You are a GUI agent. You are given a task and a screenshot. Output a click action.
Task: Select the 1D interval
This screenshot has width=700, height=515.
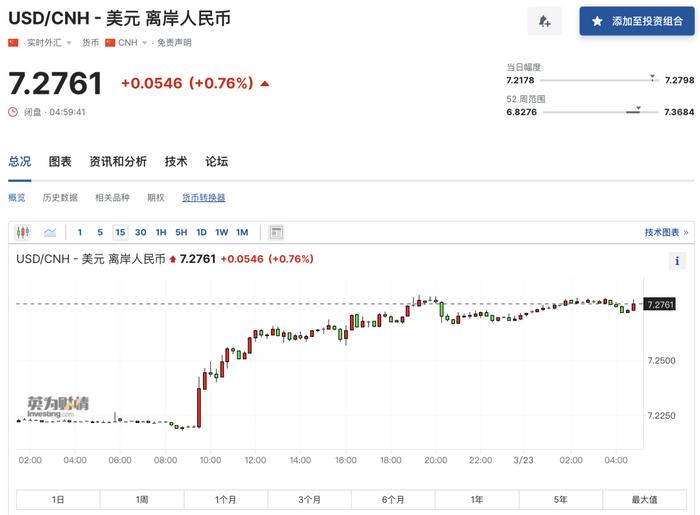(201, 232)
